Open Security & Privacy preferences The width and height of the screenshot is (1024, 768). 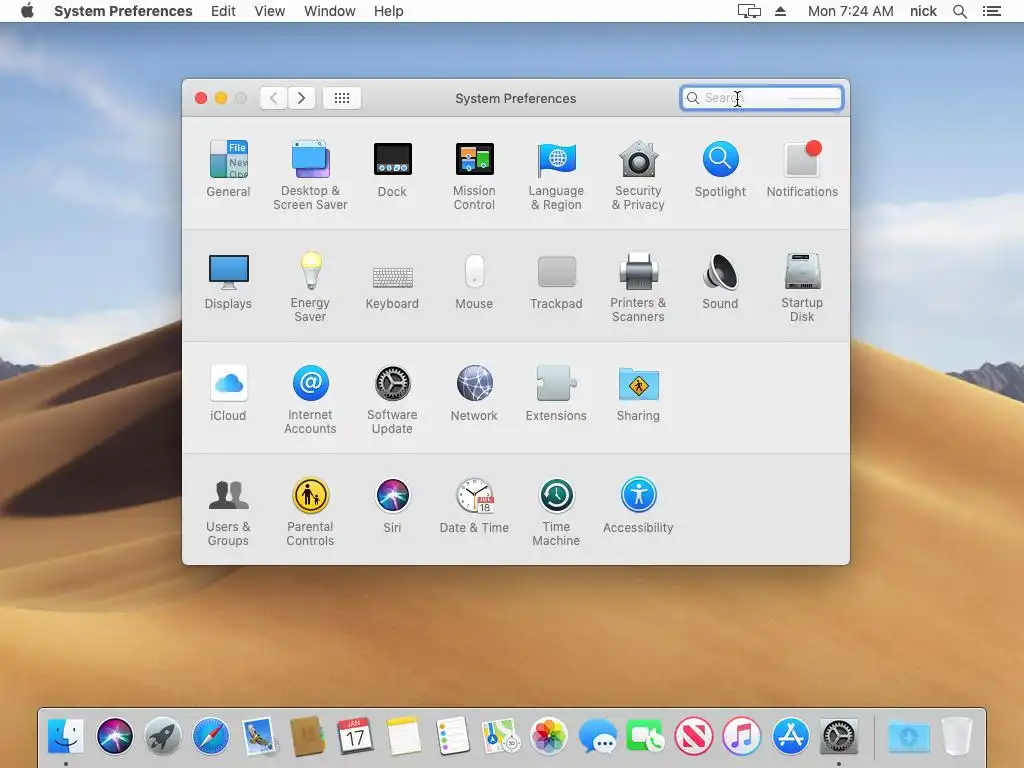point(638,175)
